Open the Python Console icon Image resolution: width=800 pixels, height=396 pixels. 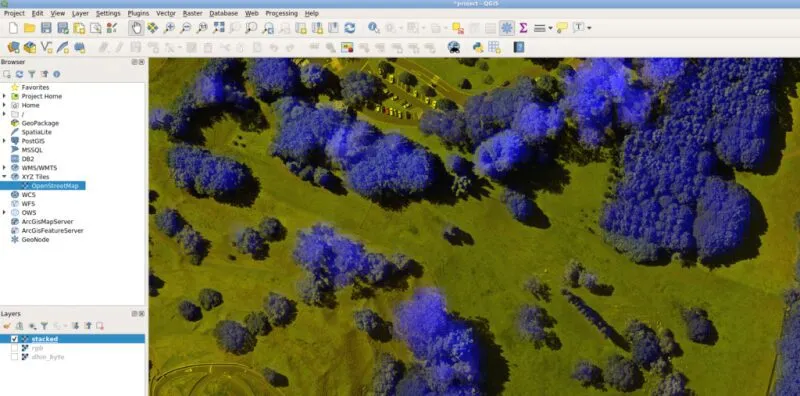point(478,47)
